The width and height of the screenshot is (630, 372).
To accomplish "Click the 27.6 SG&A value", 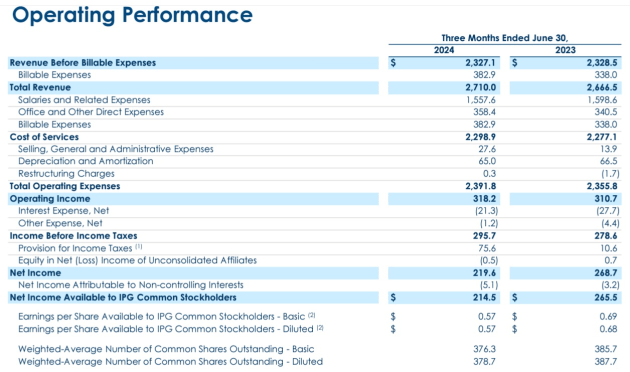I will (487, 149).
